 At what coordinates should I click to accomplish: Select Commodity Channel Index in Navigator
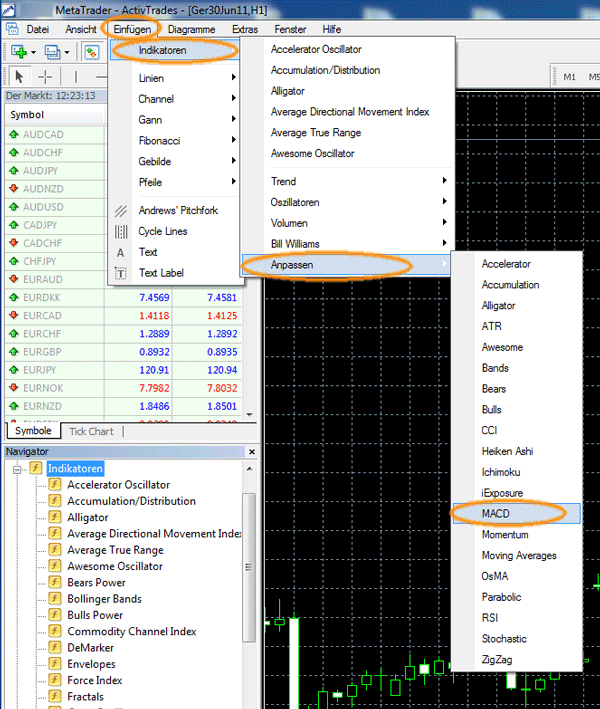pyautogui.click(x=132, y=631)
